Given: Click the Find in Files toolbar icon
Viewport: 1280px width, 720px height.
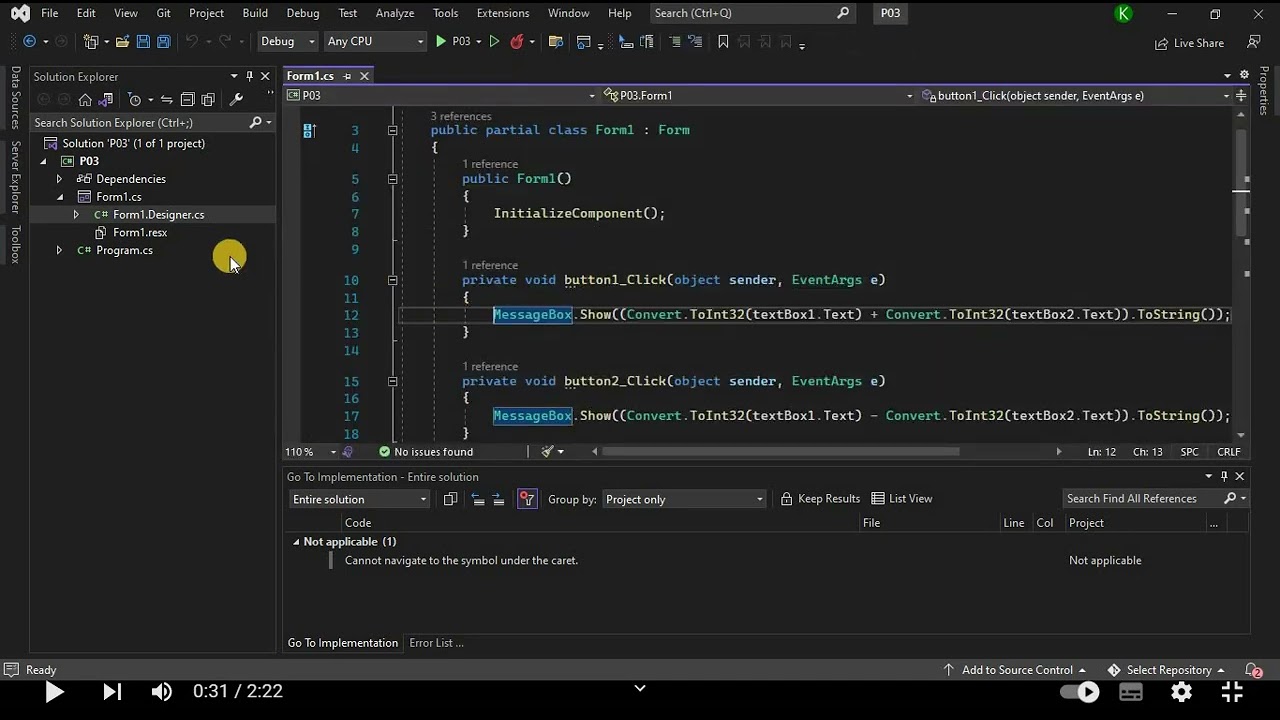Looking at the screenshot, I should (556, 42).
